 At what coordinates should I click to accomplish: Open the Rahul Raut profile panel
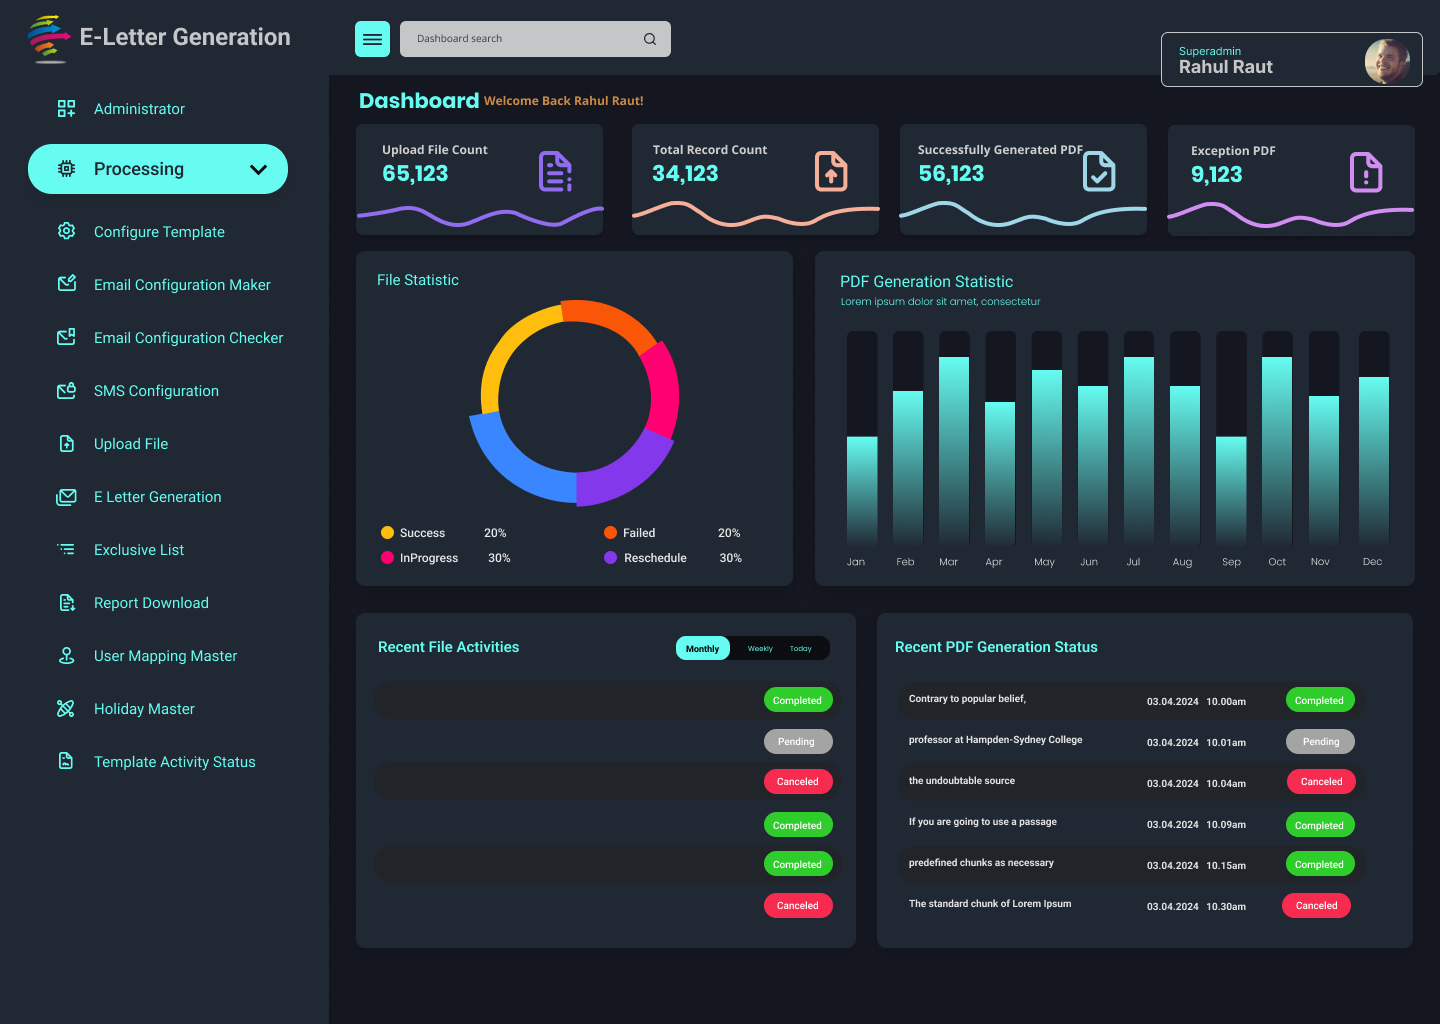click(1290, 60)
